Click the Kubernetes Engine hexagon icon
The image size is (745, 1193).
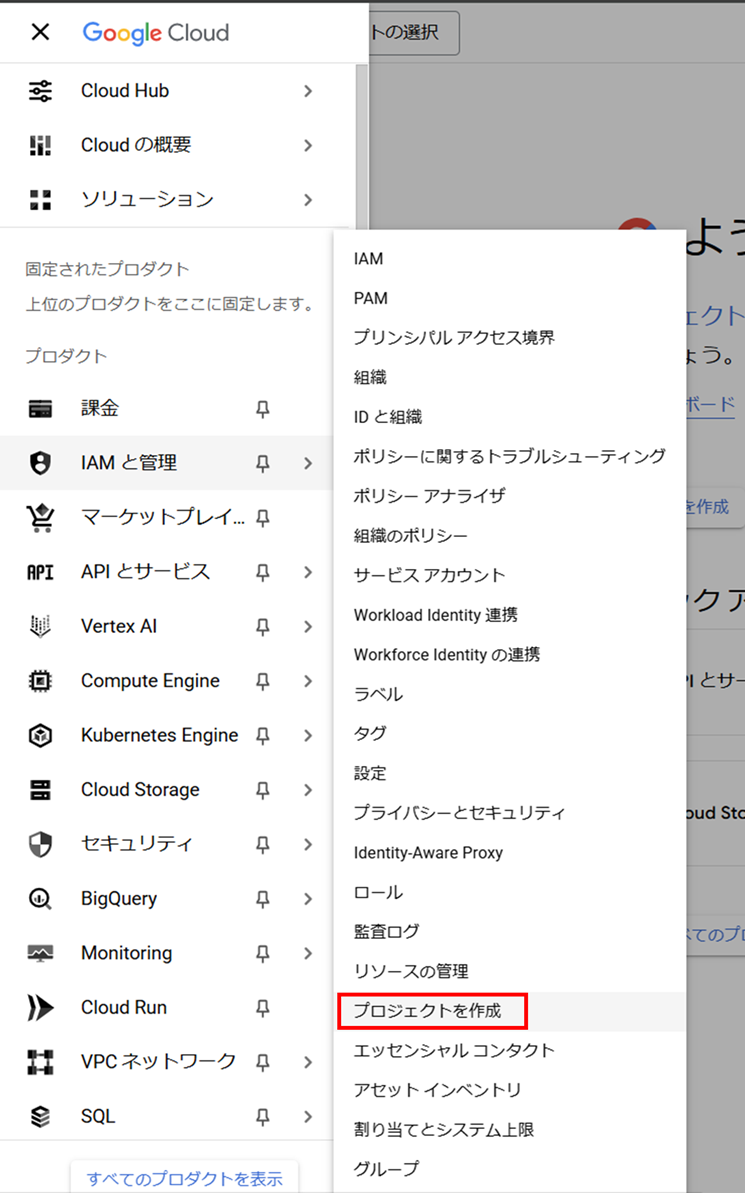(x=40, y=736)
